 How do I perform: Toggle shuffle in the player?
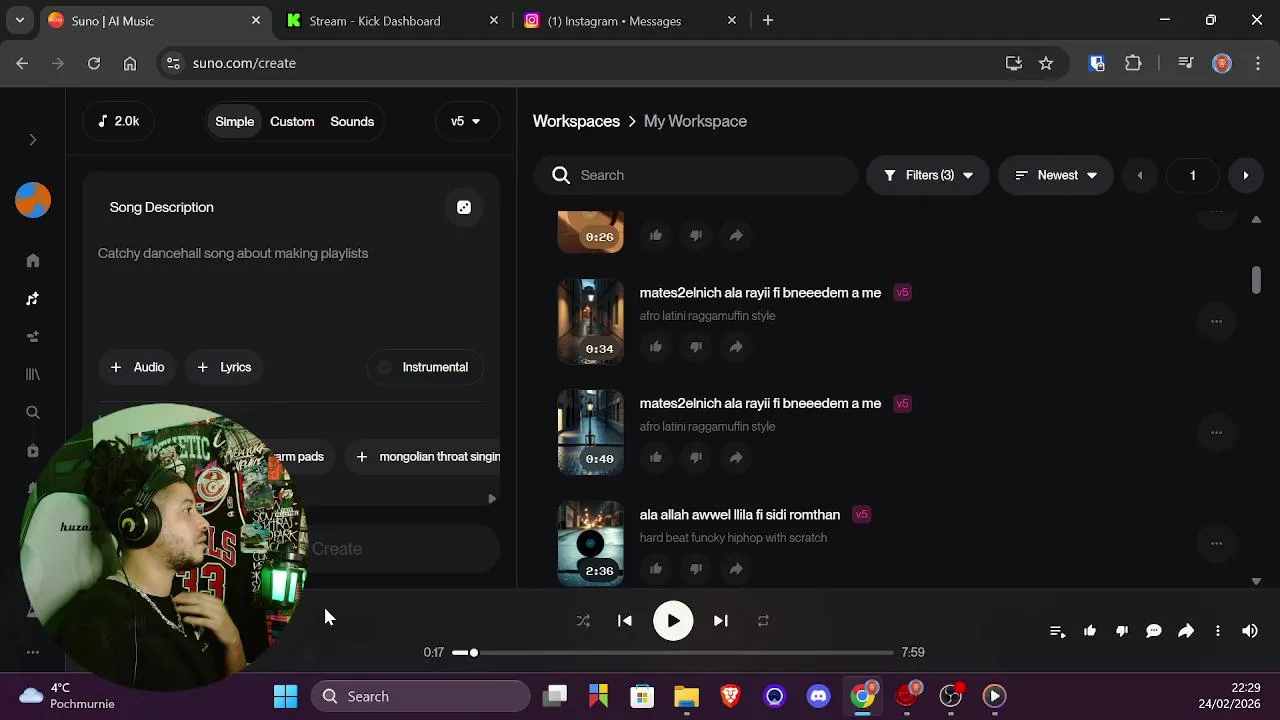(583, 621)
